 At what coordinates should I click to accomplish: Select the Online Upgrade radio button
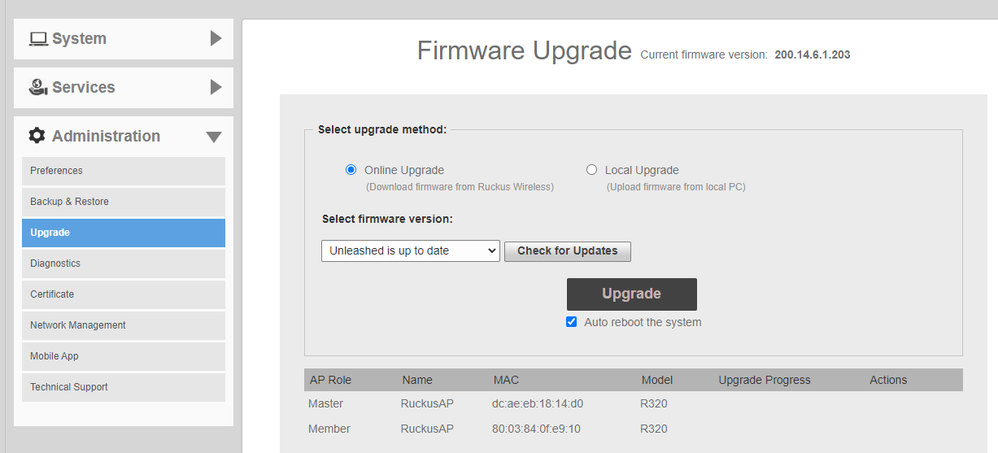(351, 170)
